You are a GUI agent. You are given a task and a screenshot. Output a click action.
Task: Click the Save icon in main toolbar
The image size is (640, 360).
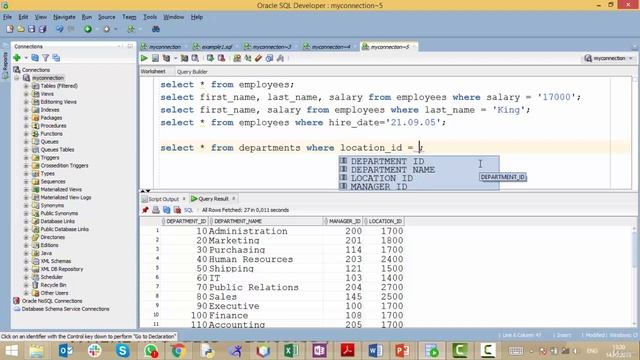tap(31, 29)
